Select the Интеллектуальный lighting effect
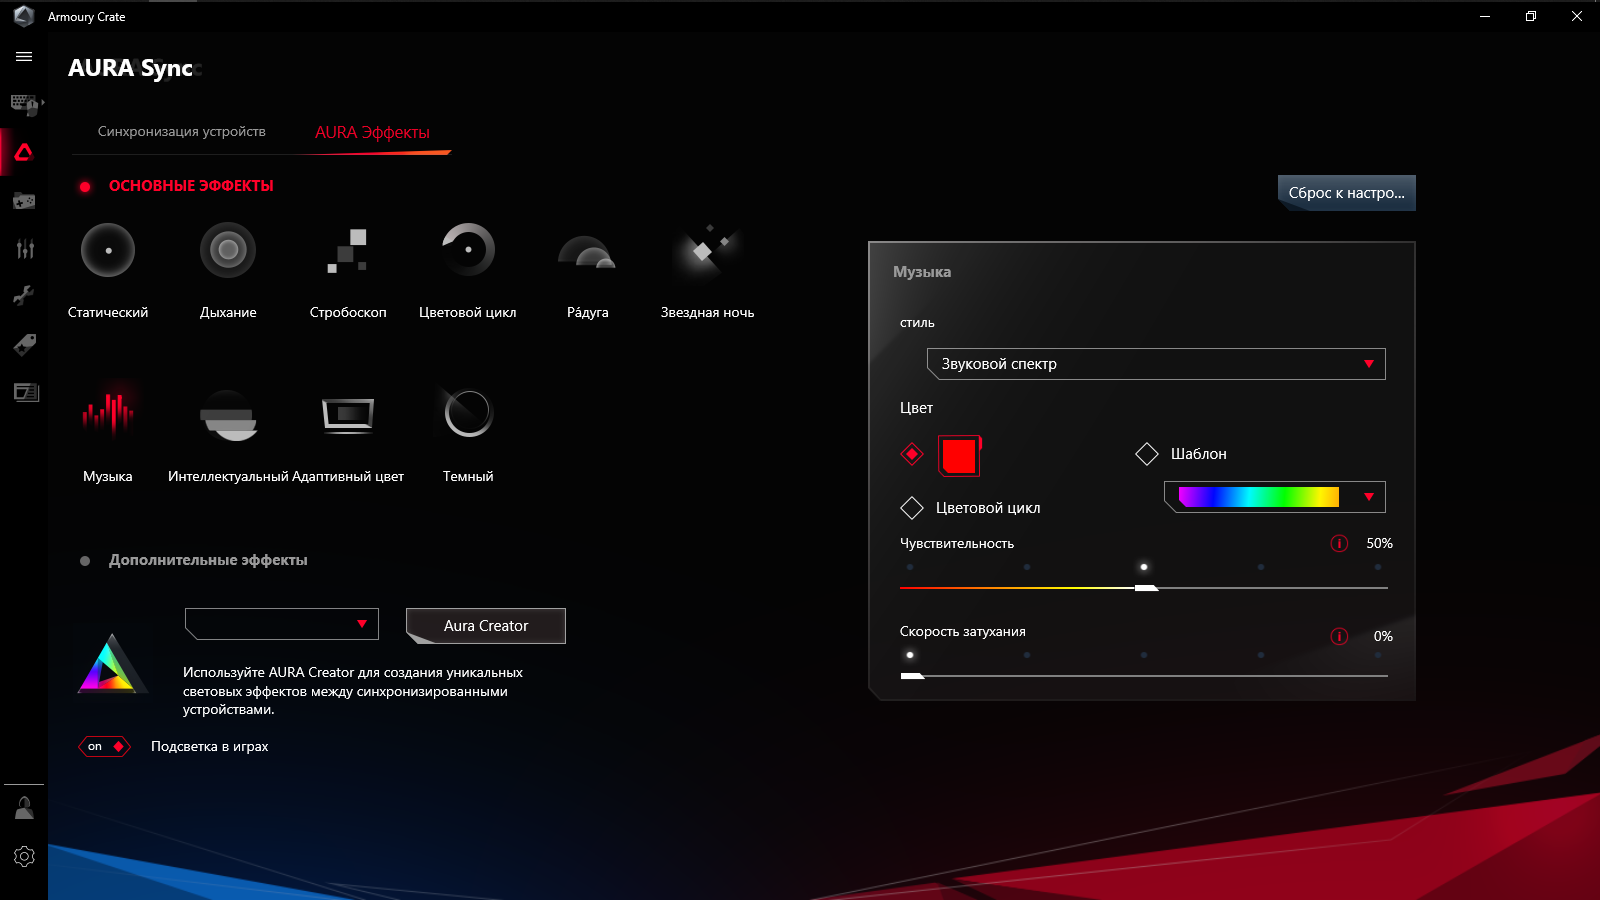 [x=228, y=415]
